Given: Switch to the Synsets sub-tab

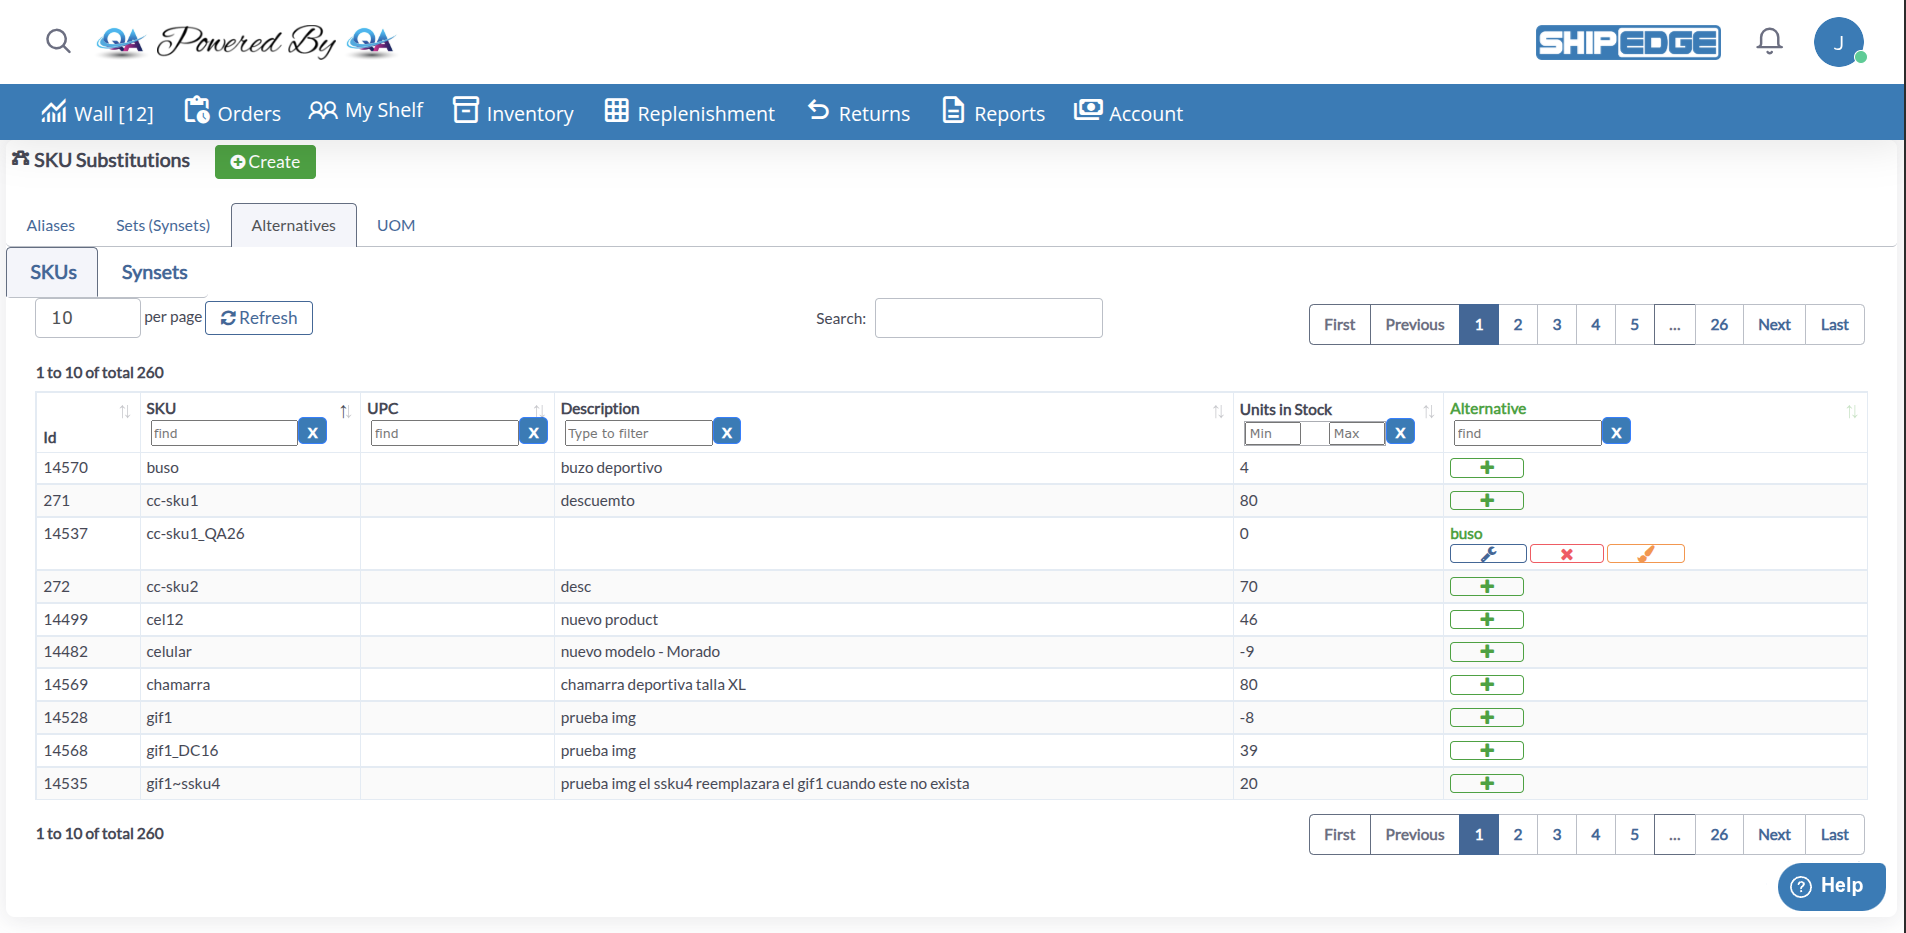Looking at the screenshot, I should (154, 272).
